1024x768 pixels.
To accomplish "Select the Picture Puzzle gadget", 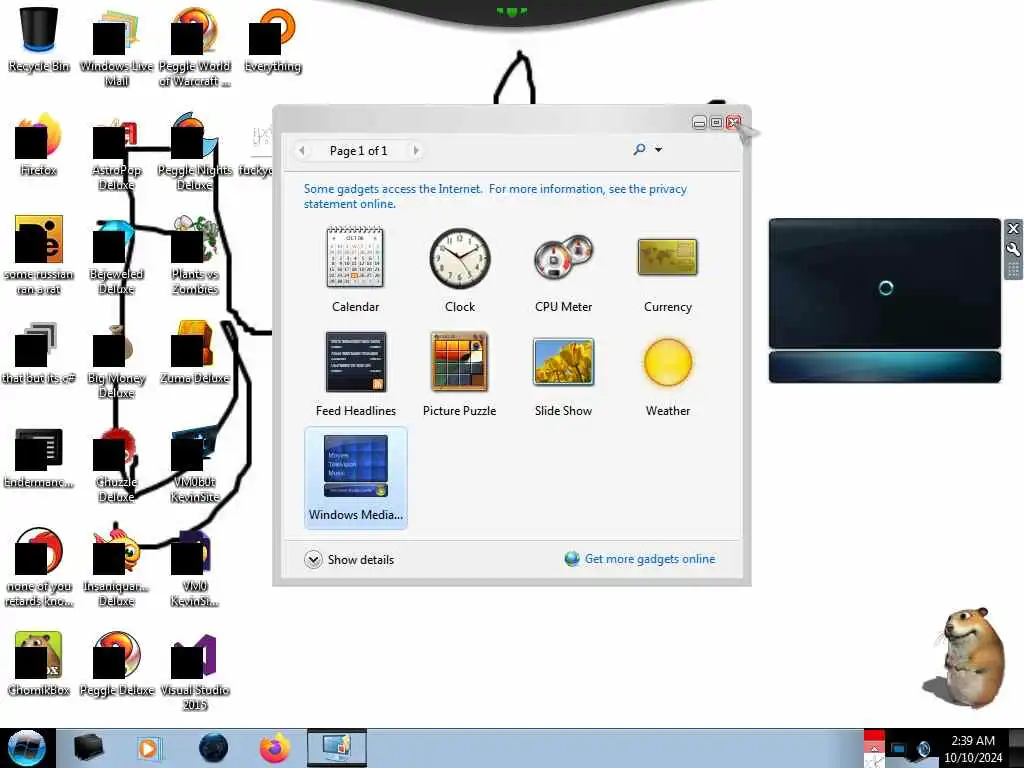I will [460, 374].
